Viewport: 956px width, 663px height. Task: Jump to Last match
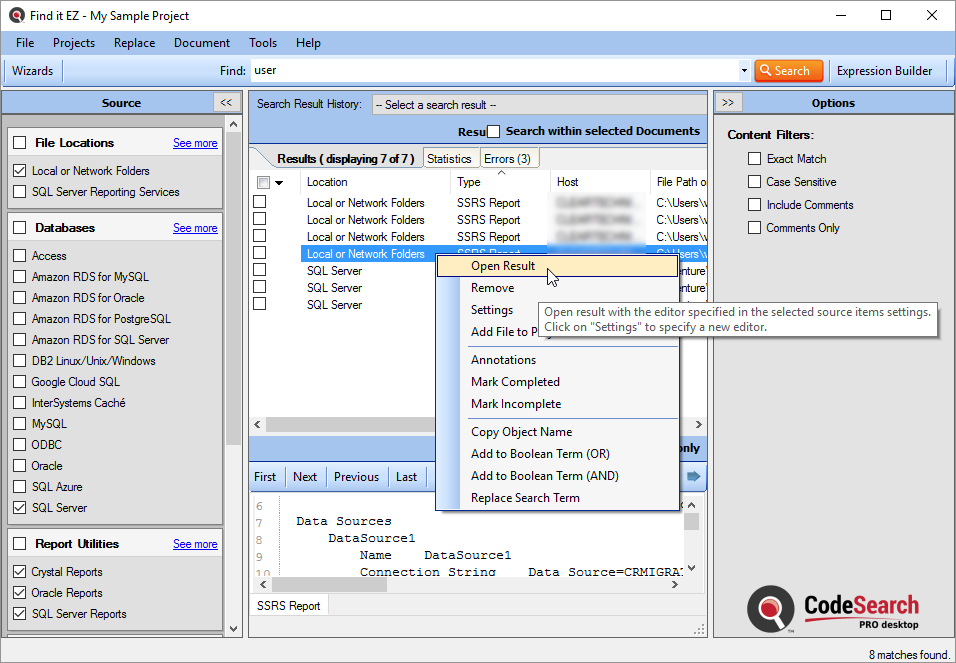406,477
